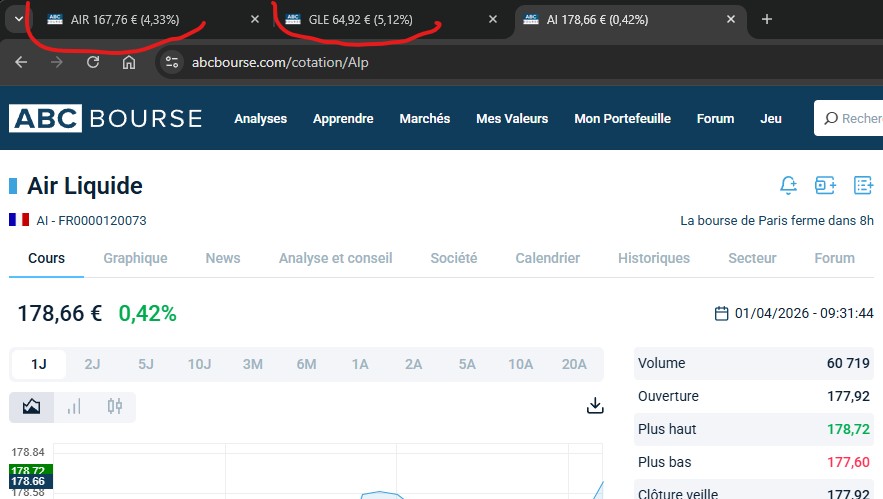Open site information icon in address bar
The width and height of the screenshot is (883, 499).
172,62
